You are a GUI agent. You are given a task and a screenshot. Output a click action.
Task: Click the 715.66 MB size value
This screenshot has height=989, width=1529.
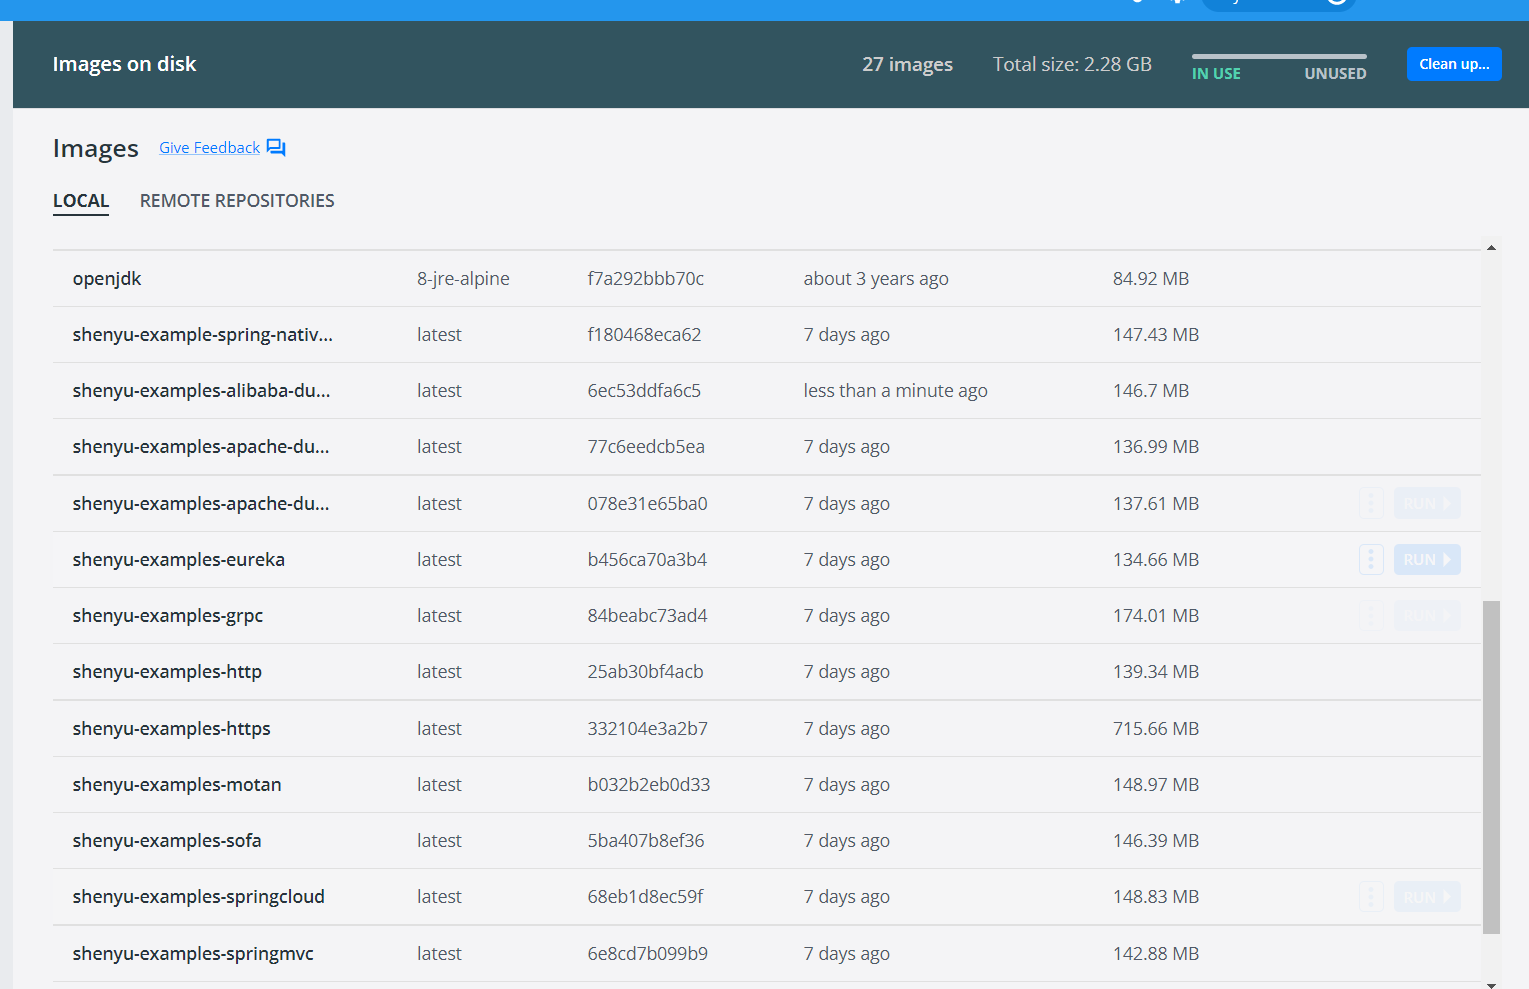(1156, 729)
